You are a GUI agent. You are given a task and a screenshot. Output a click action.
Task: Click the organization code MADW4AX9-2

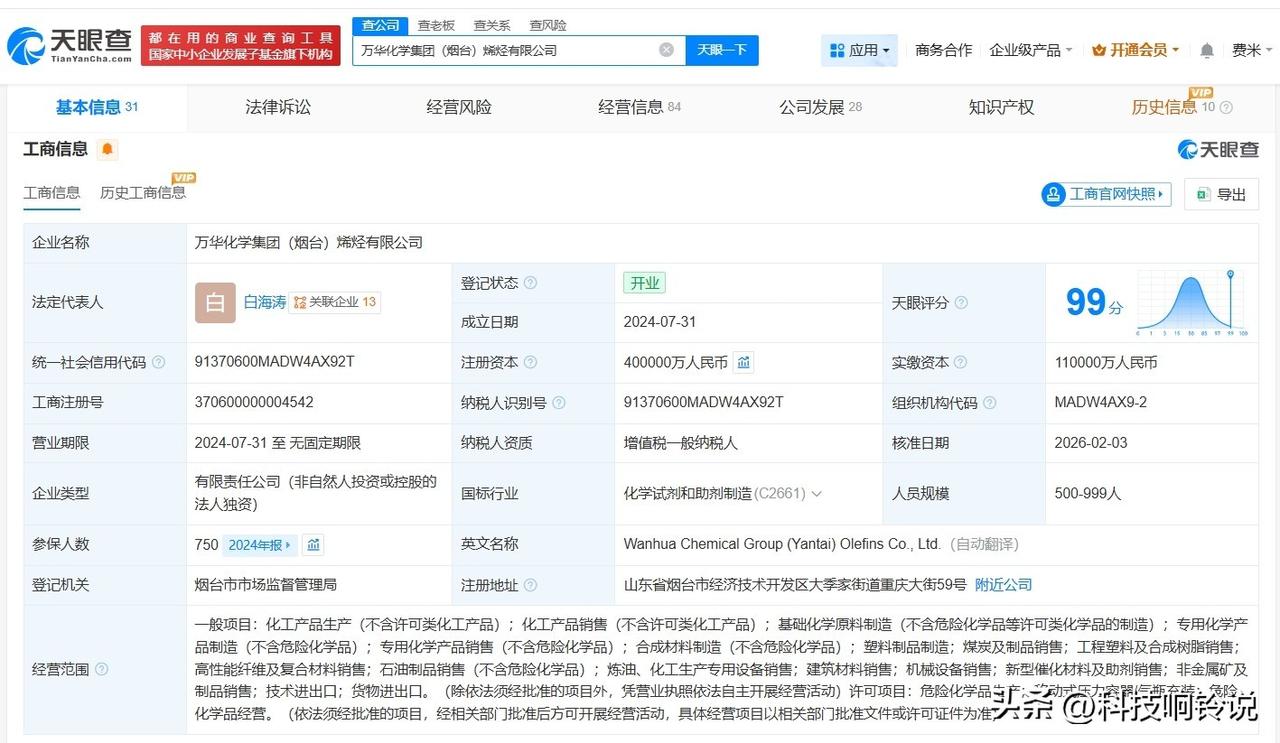(1101, 402)
